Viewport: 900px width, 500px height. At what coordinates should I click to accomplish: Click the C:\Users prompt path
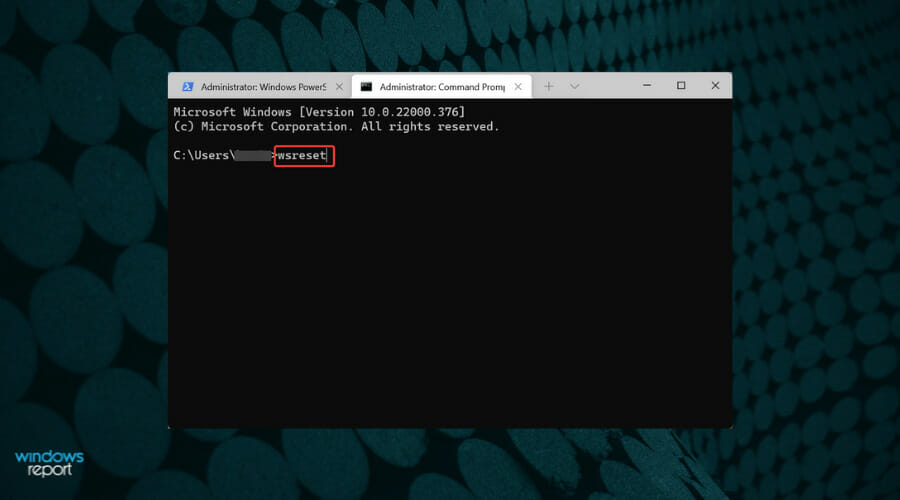(x=225, y=156)
